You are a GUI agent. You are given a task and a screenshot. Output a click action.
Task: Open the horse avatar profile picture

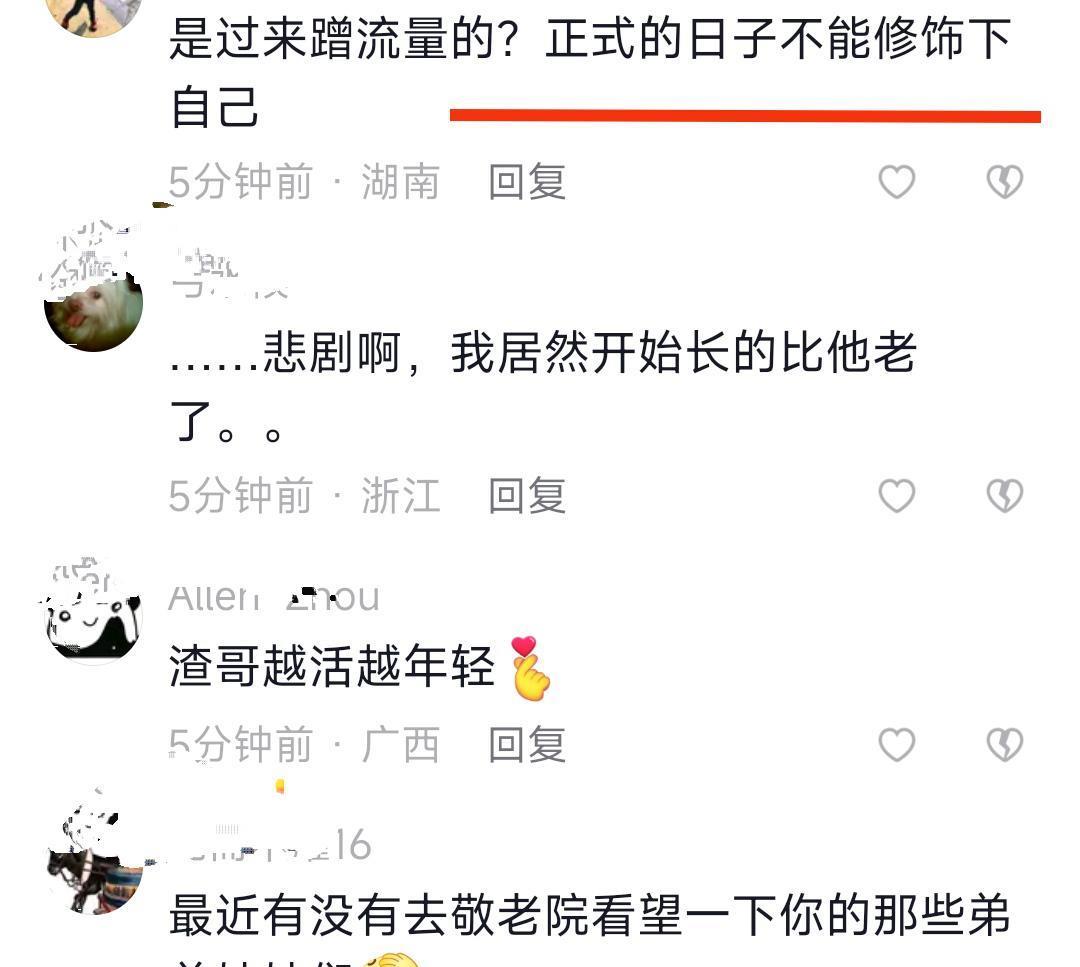[94, 865]
